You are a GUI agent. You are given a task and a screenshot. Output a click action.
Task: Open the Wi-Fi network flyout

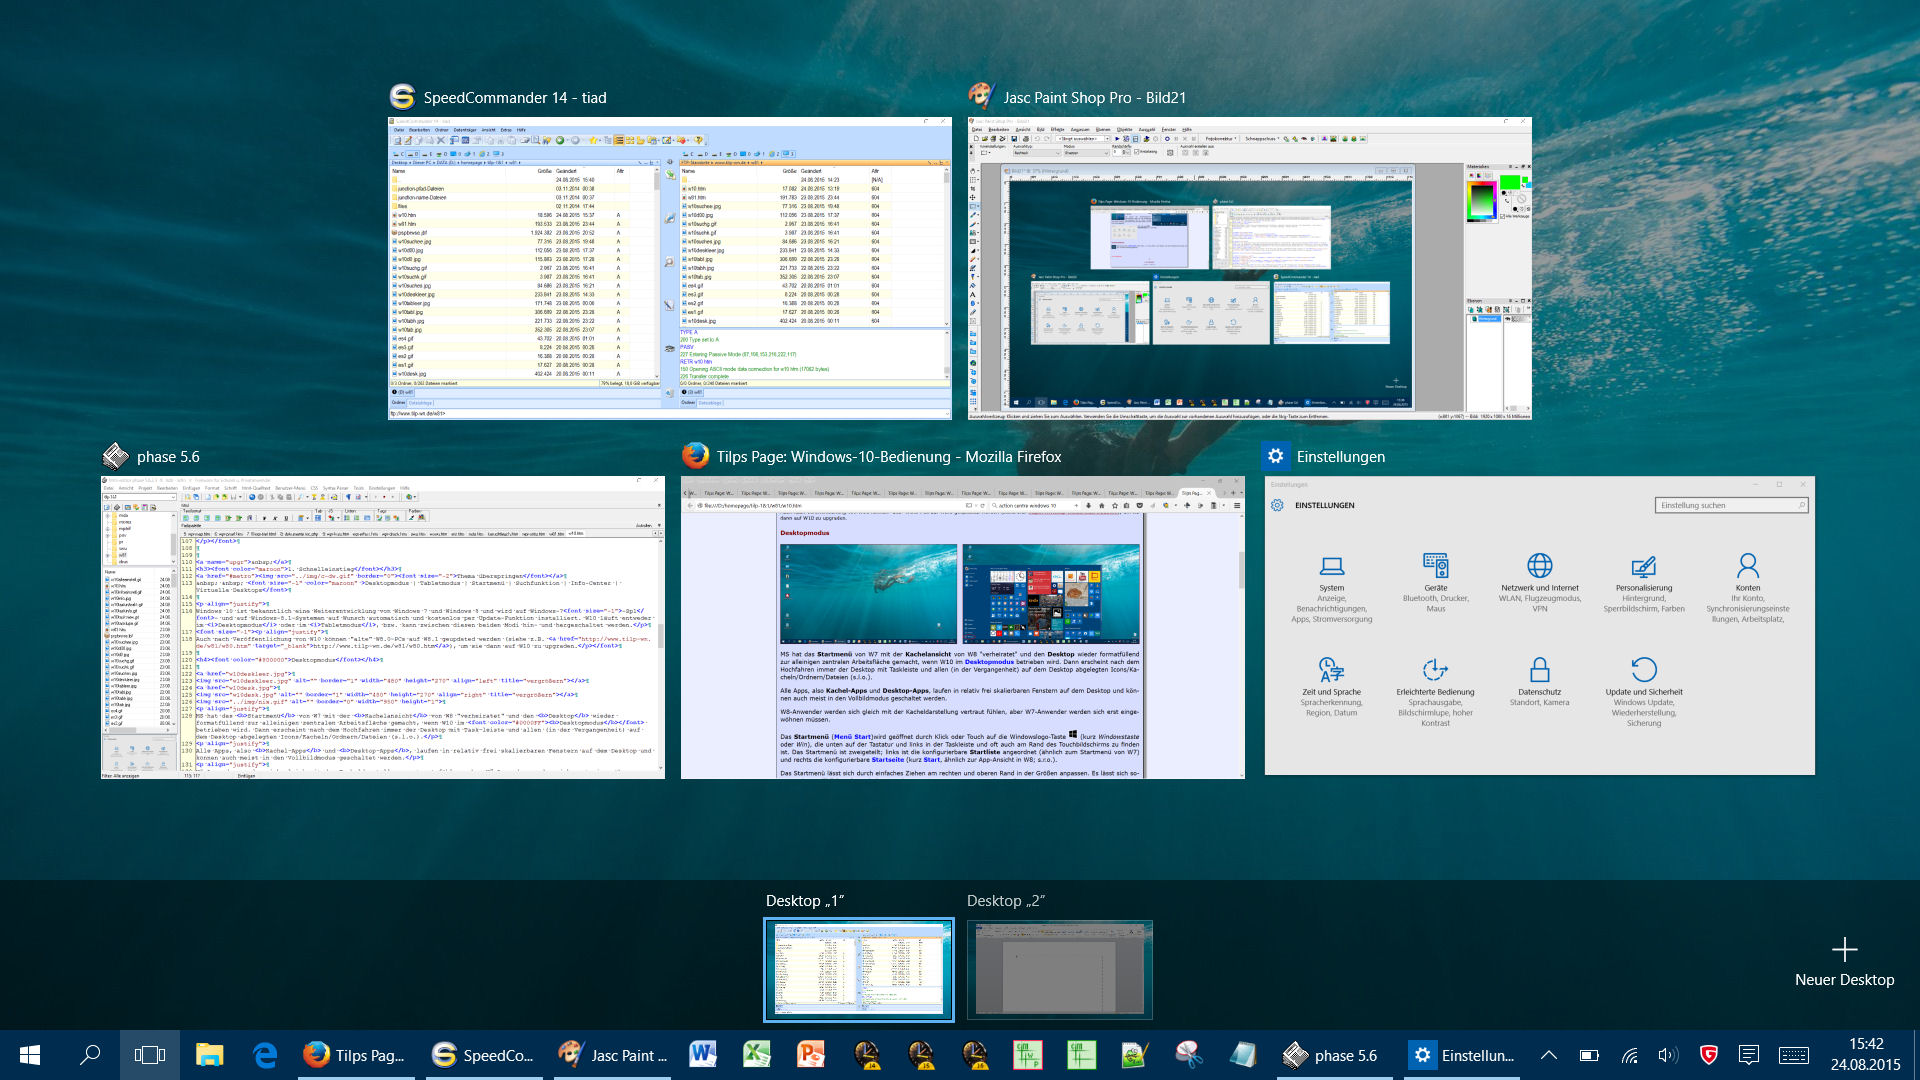pyautogui.click(x=1629, y=1055)
